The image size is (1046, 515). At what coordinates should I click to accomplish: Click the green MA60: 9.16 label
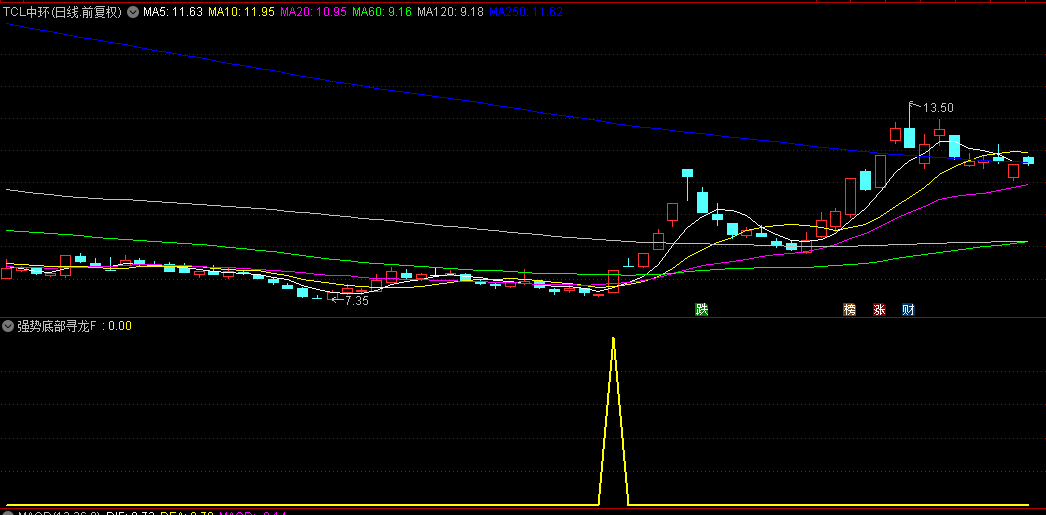(x=382, y=11)
